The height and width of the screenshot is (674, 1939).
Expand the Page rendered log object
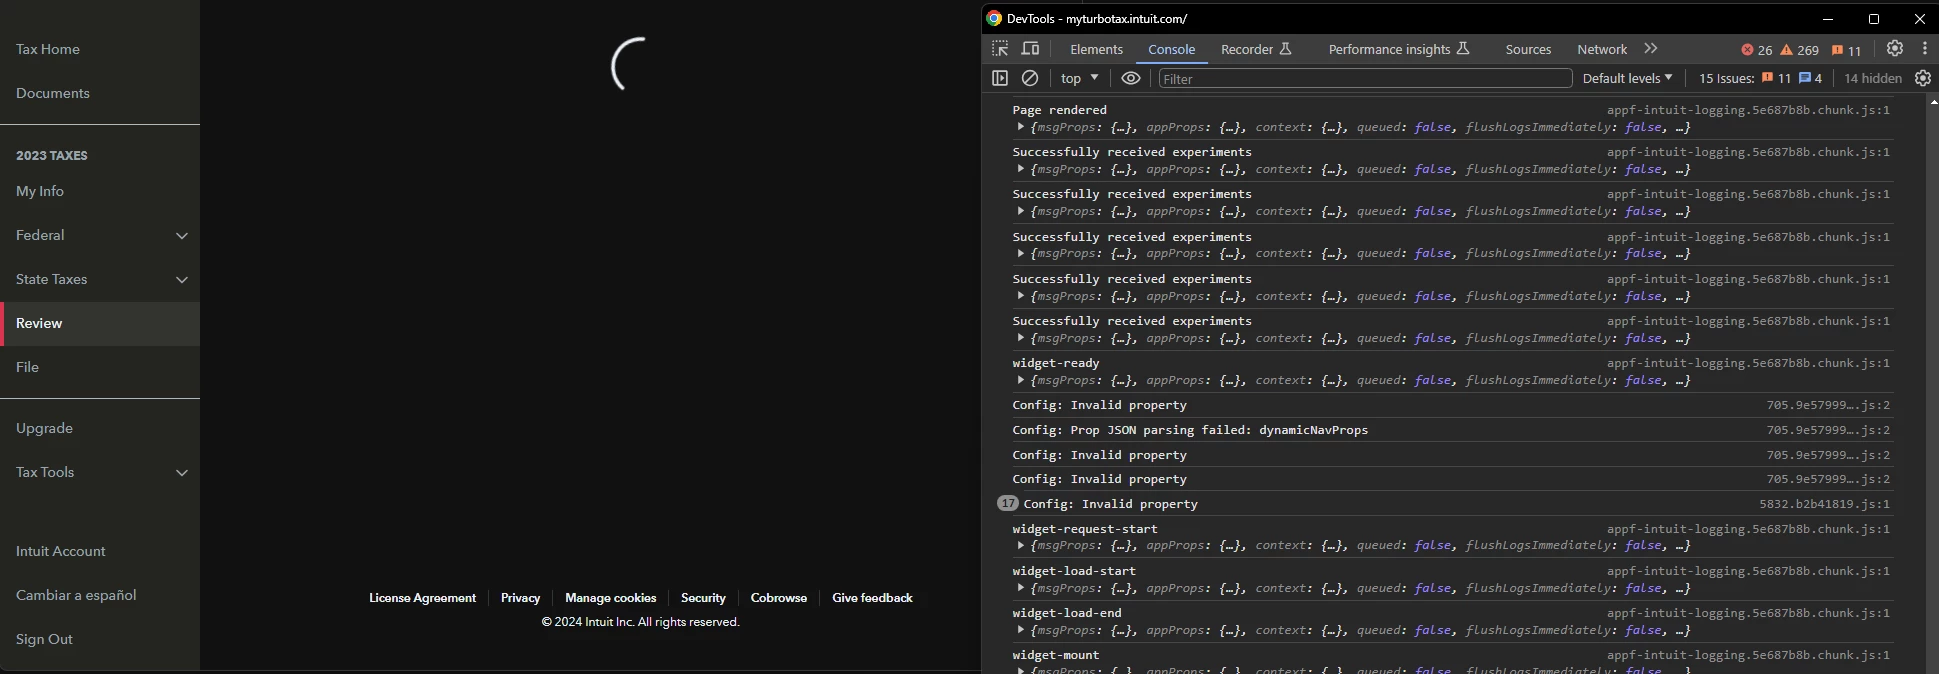tap(1021, 127)
